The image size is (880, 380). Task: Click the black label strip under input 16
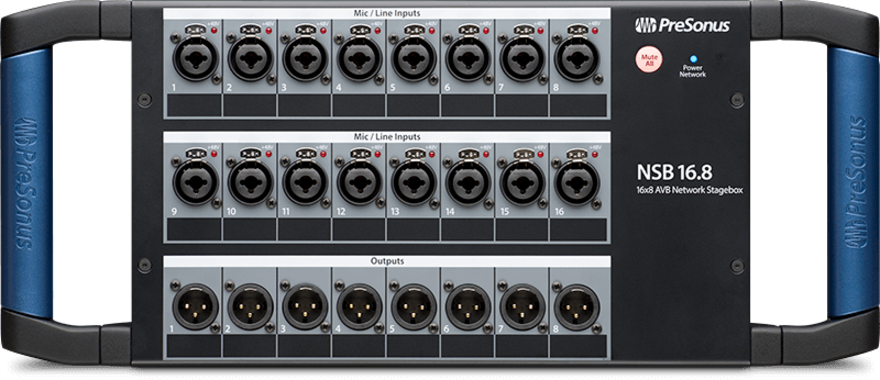[x=578, y=230]
